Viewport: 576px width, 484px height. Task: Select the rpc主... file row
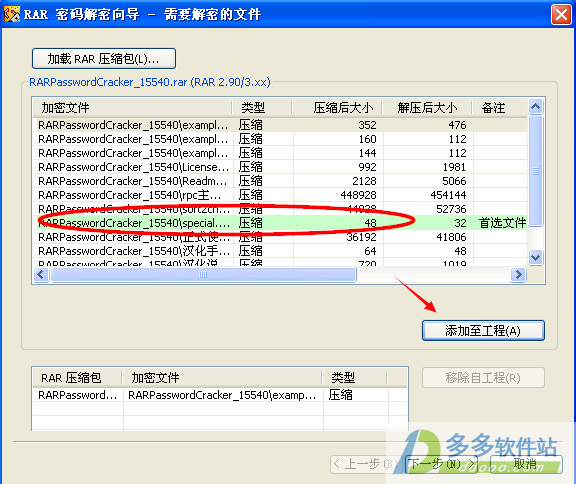tap(280, 195)
